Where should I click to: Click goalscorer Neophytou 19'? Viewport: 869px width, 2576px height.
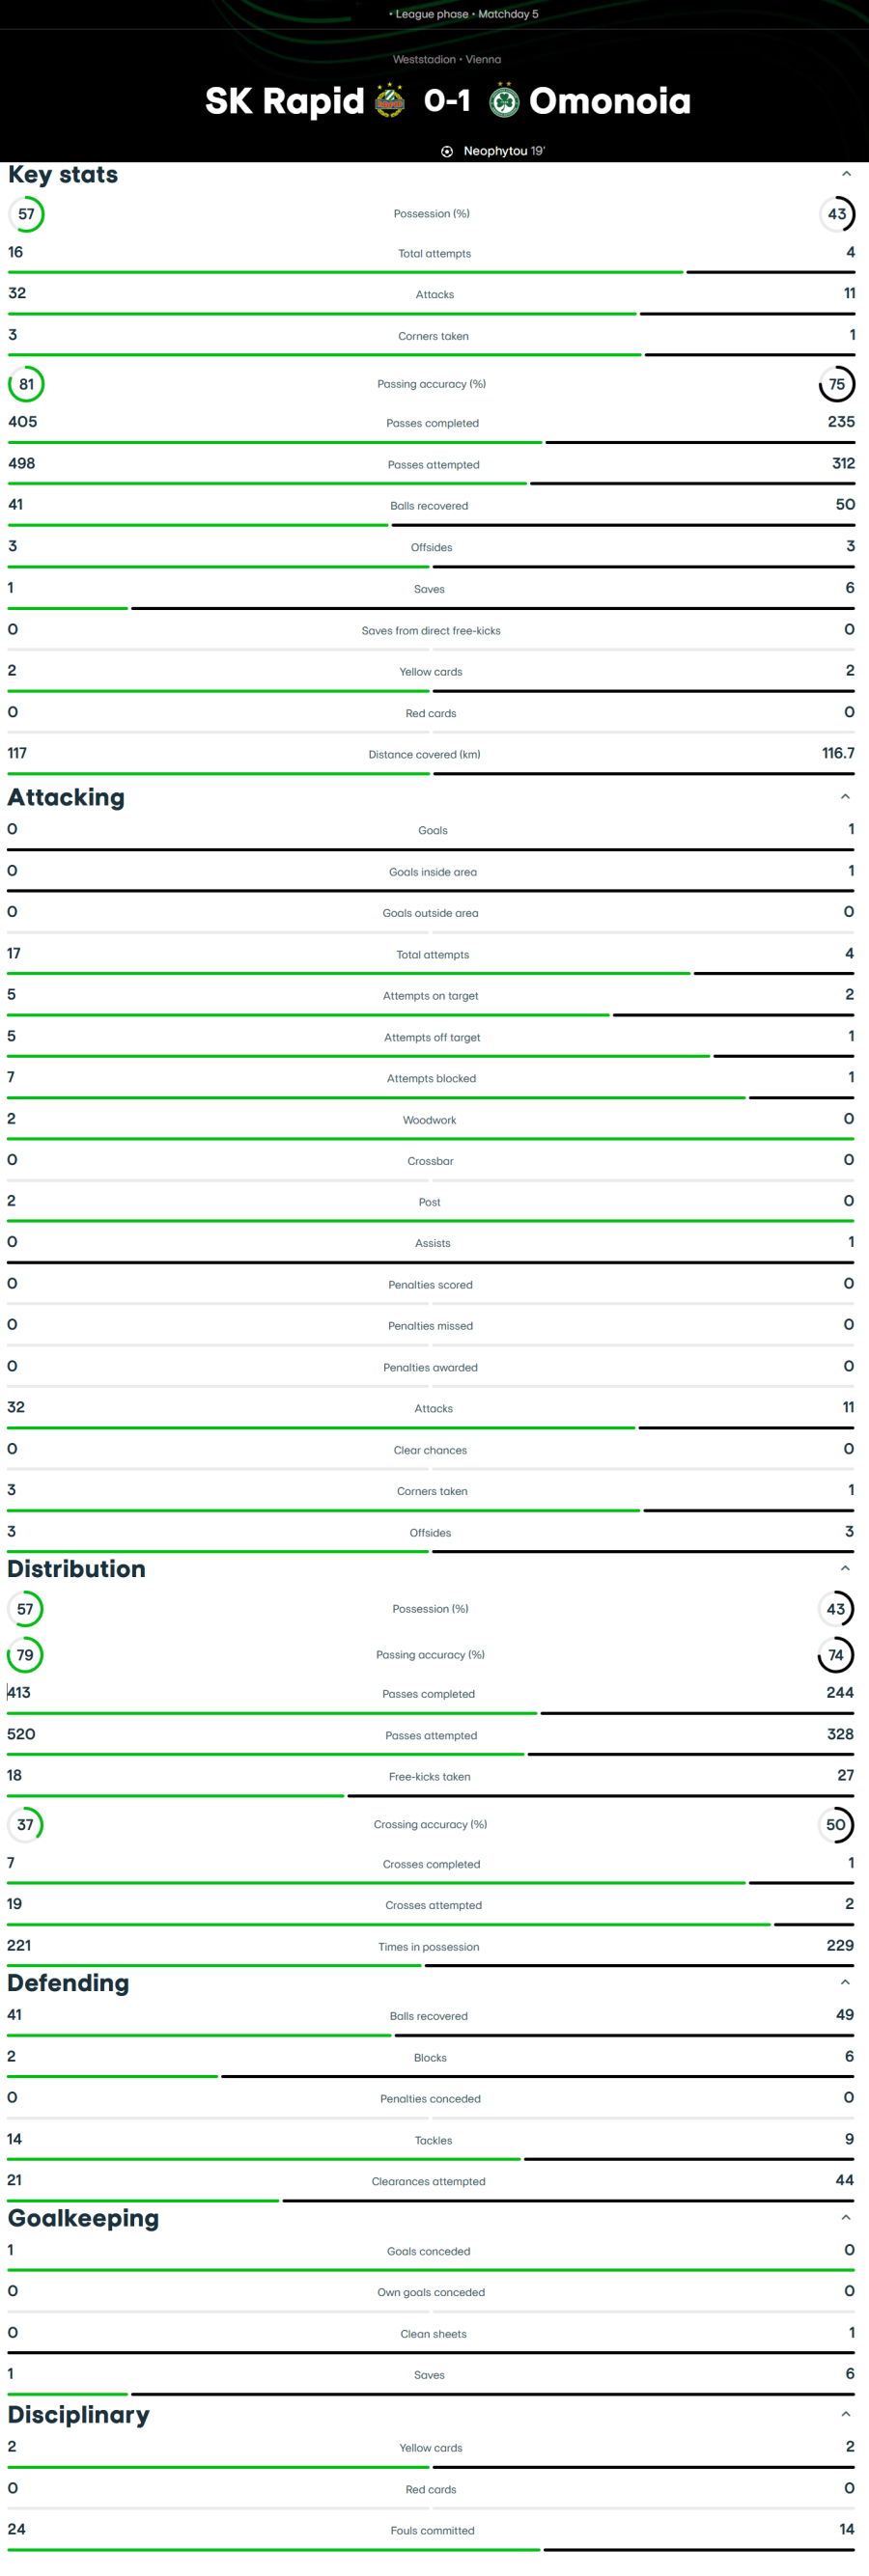pos(504,151)
